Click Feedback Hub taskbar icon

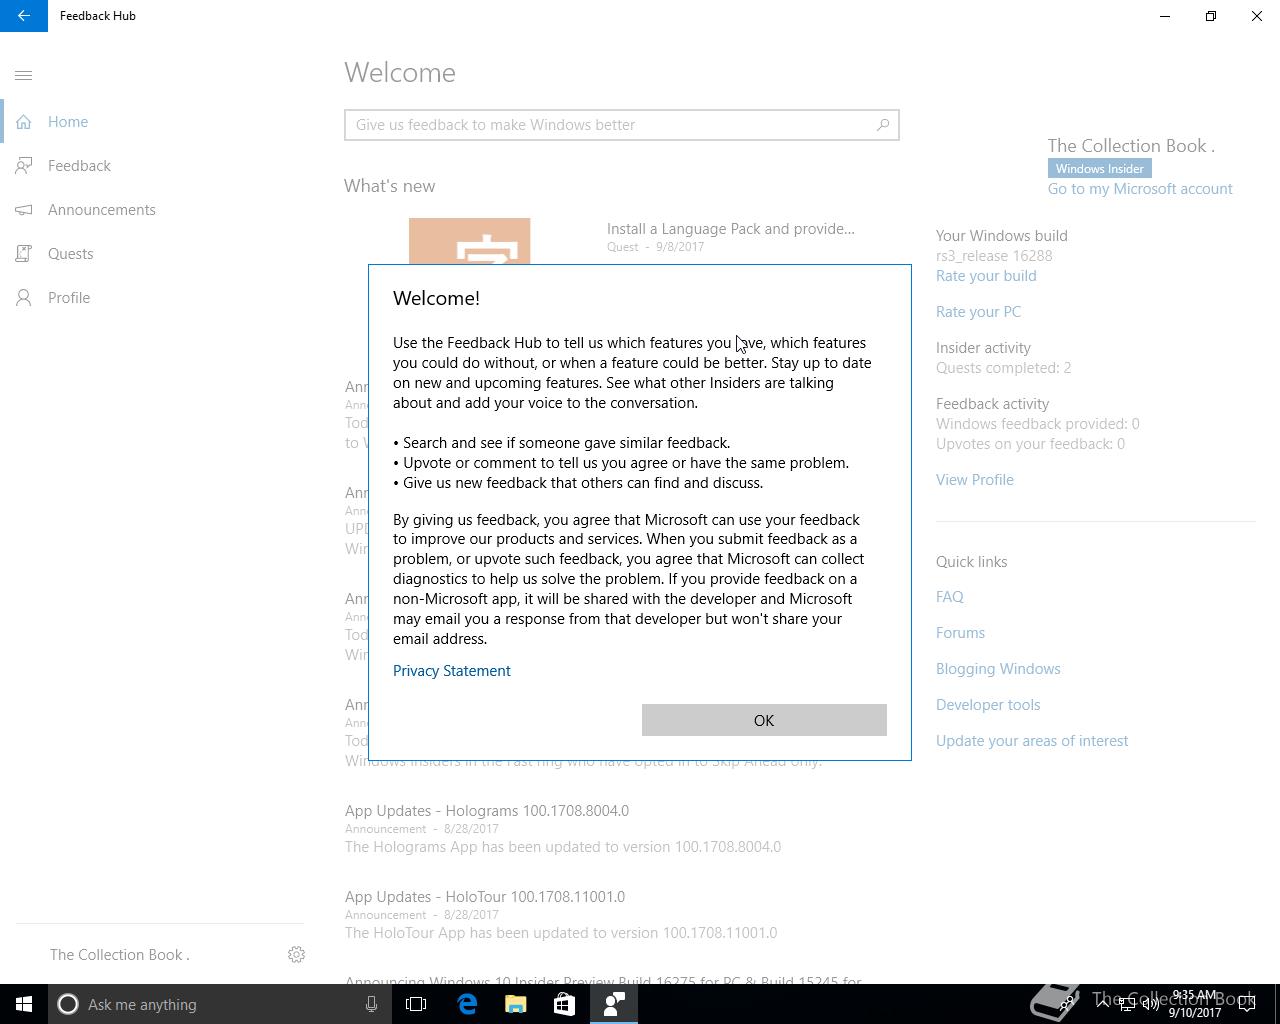tap(613, 1004)
